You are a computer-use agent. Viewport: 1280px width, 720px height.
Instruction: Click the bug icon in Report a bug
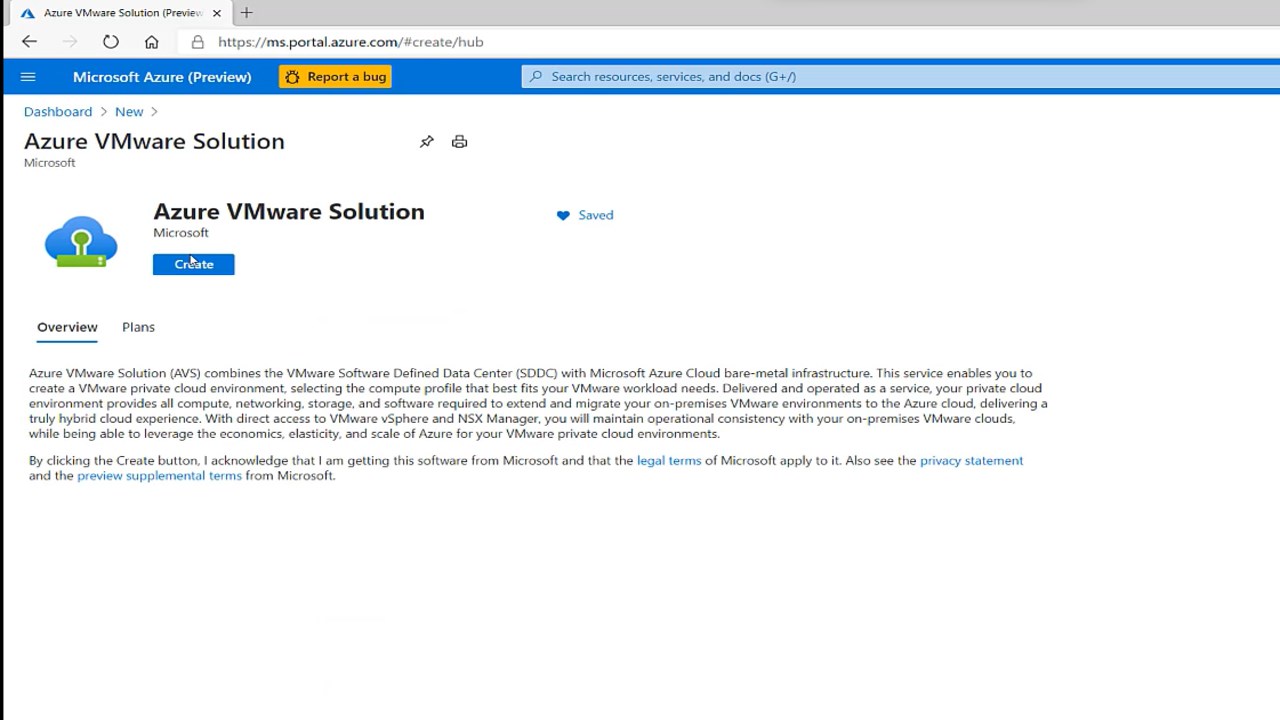point(292,77)
